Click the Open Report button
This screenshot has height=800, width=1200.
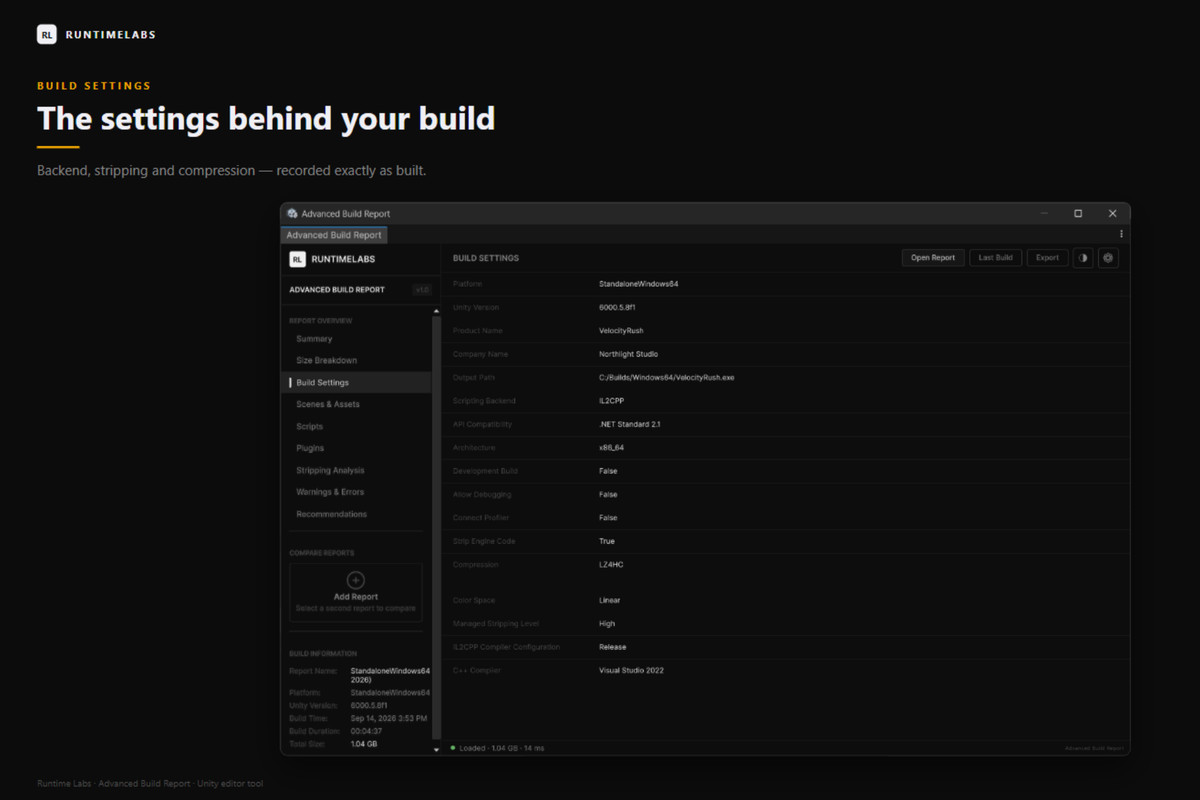tap(933, 258)
